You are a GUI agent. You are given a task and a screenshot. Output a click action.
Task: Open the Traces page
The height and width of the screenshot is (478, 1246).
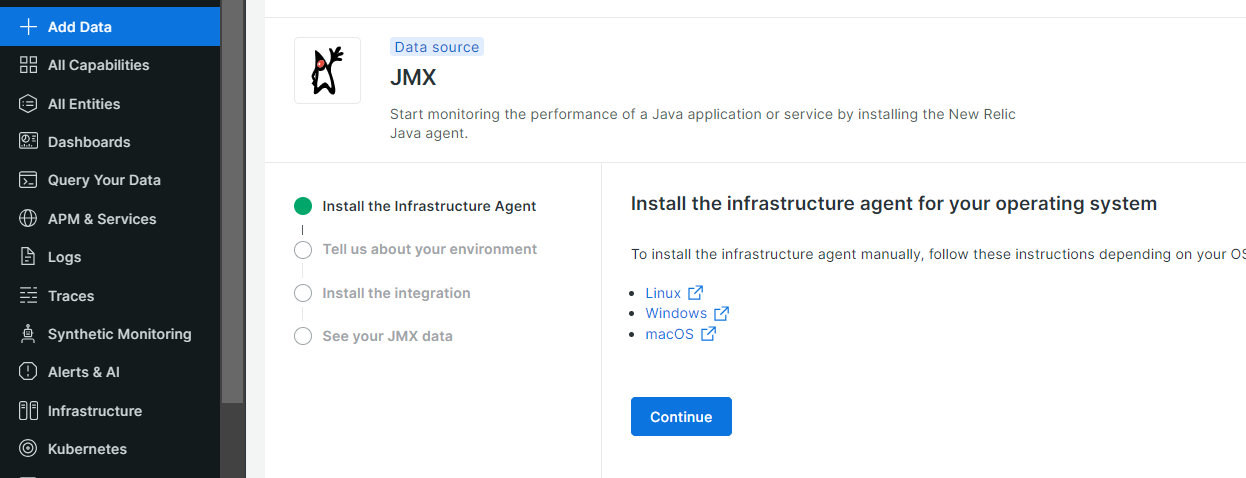click(x=110, y=296)
